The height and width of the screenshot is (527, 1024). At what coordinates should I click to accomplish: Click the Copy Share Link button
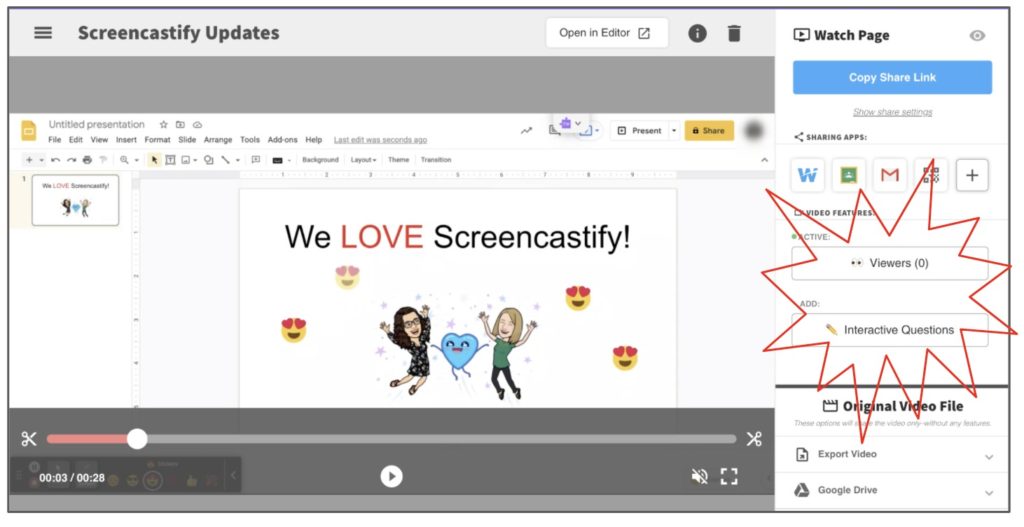point(891,77)
